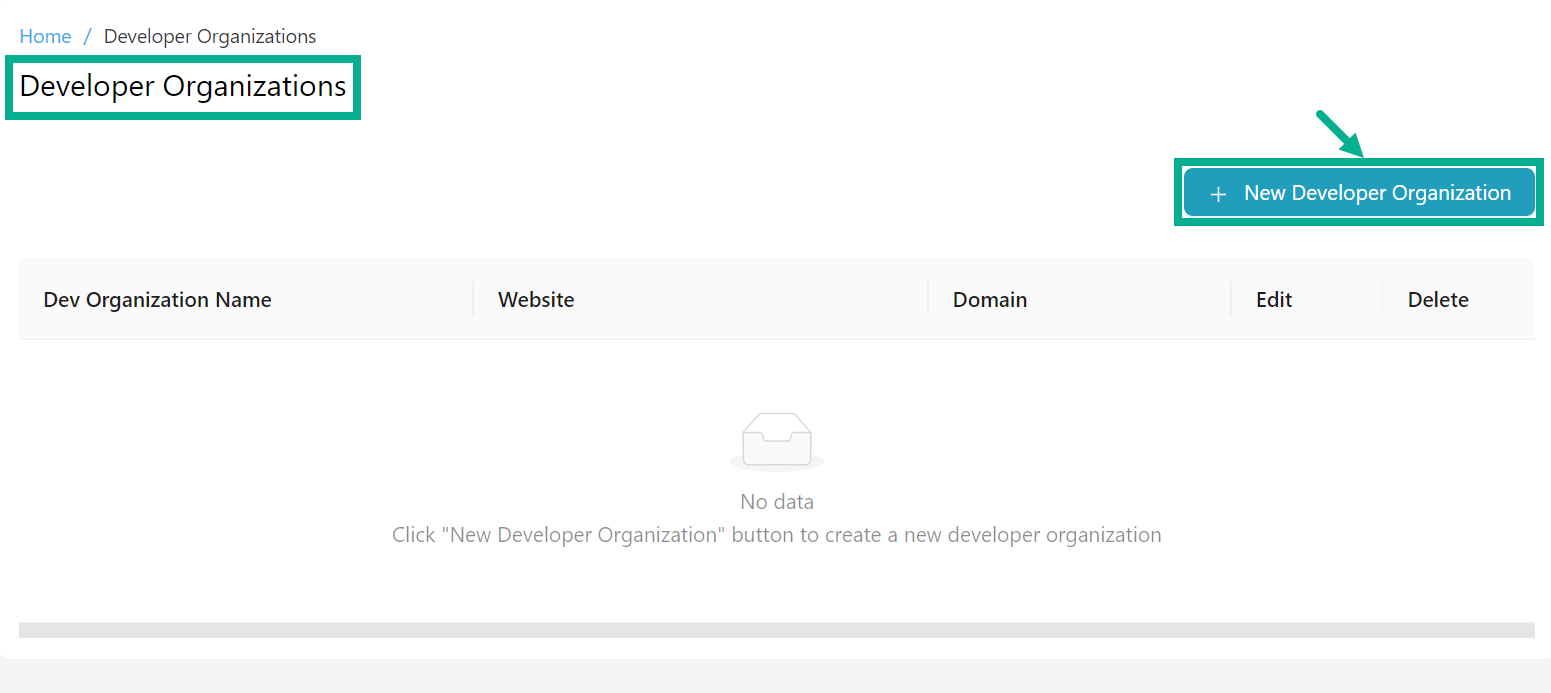Click the Delete column header
Viewport: 1551px width, 693px height.
point(1438,300)
